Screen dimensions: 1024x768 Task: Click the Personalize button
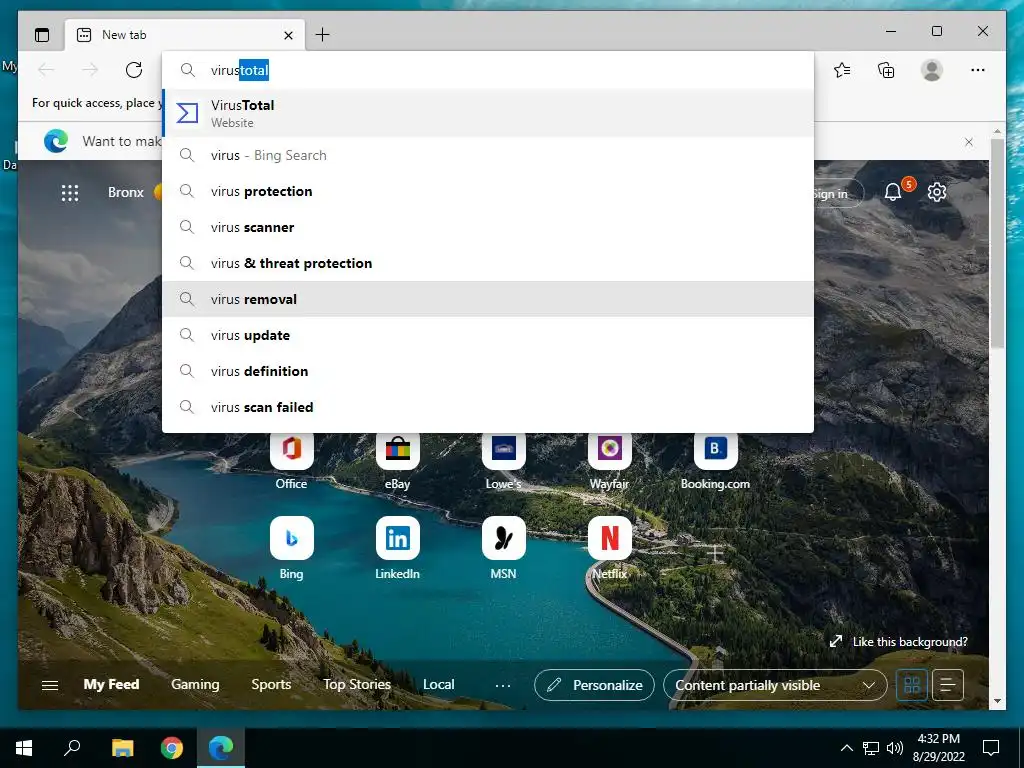pos(594,685)
